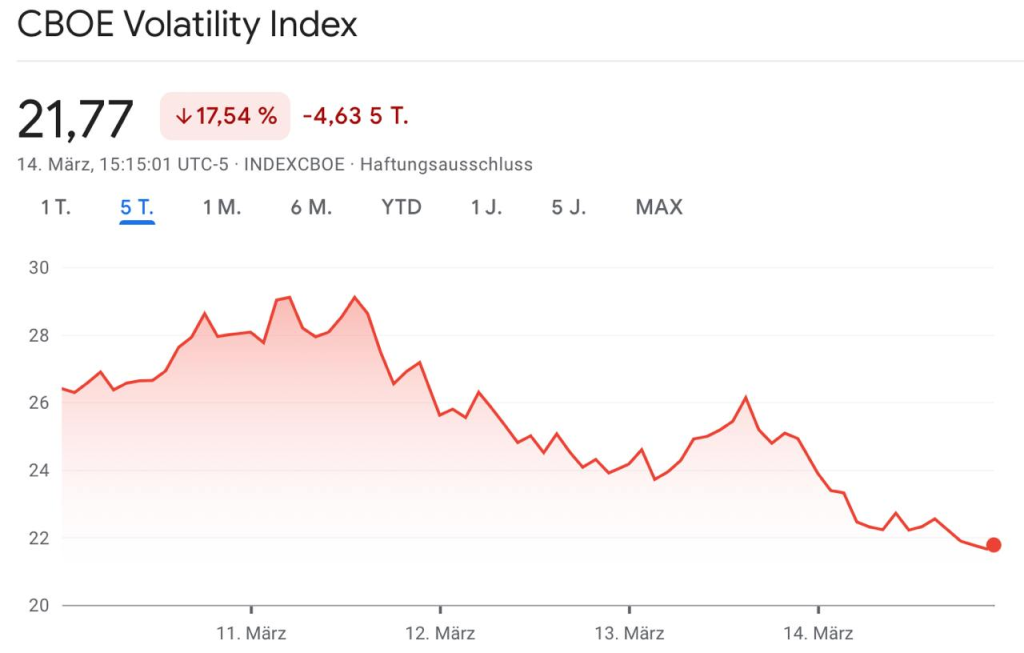The image size is (1024, 653).
Task: Open the 1 M. chart view
Action: coord(222,207)
